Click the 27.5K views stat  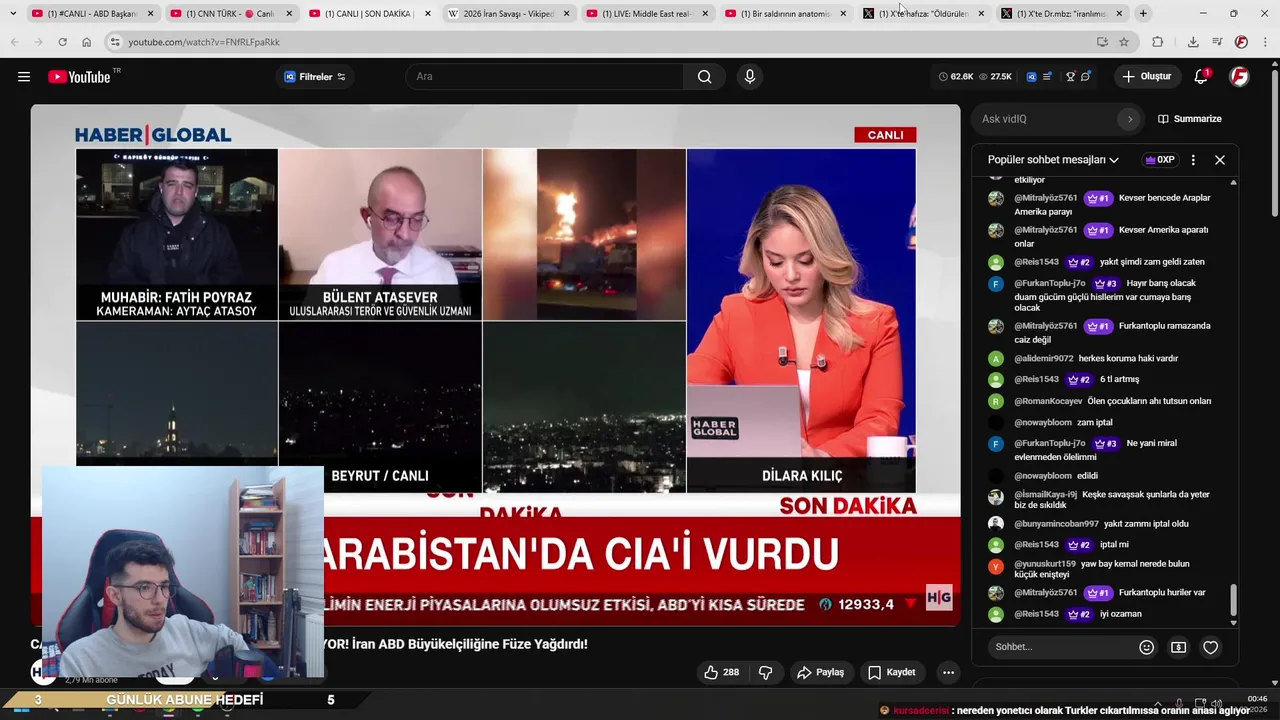(996, 77)
